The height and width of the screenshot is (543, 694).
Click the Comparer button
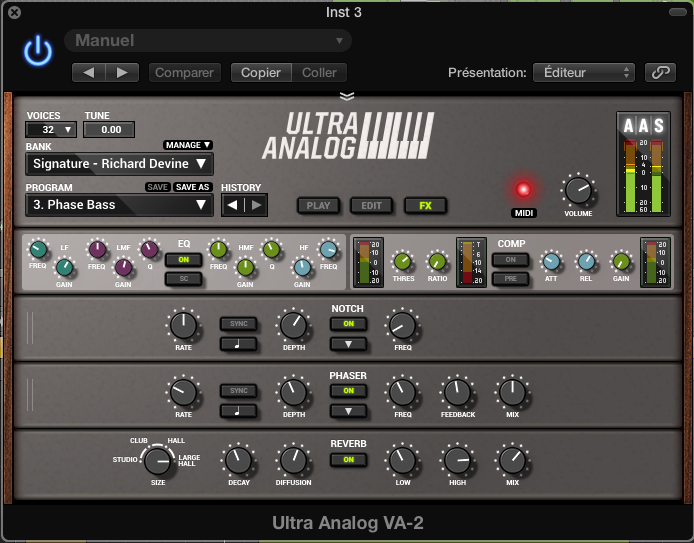click(185, 73)
